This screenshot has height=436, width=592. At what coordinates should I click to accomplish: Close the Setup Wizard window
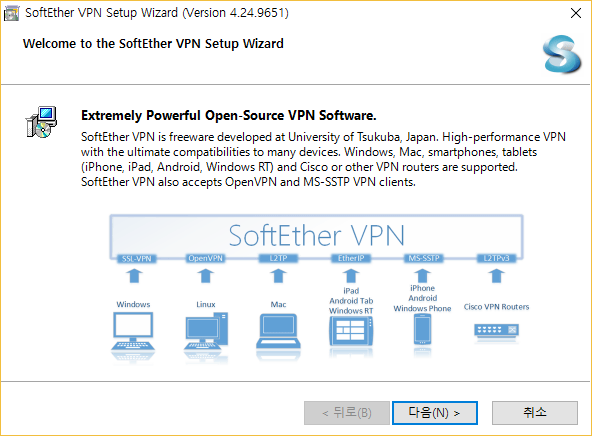coord(576,13)
